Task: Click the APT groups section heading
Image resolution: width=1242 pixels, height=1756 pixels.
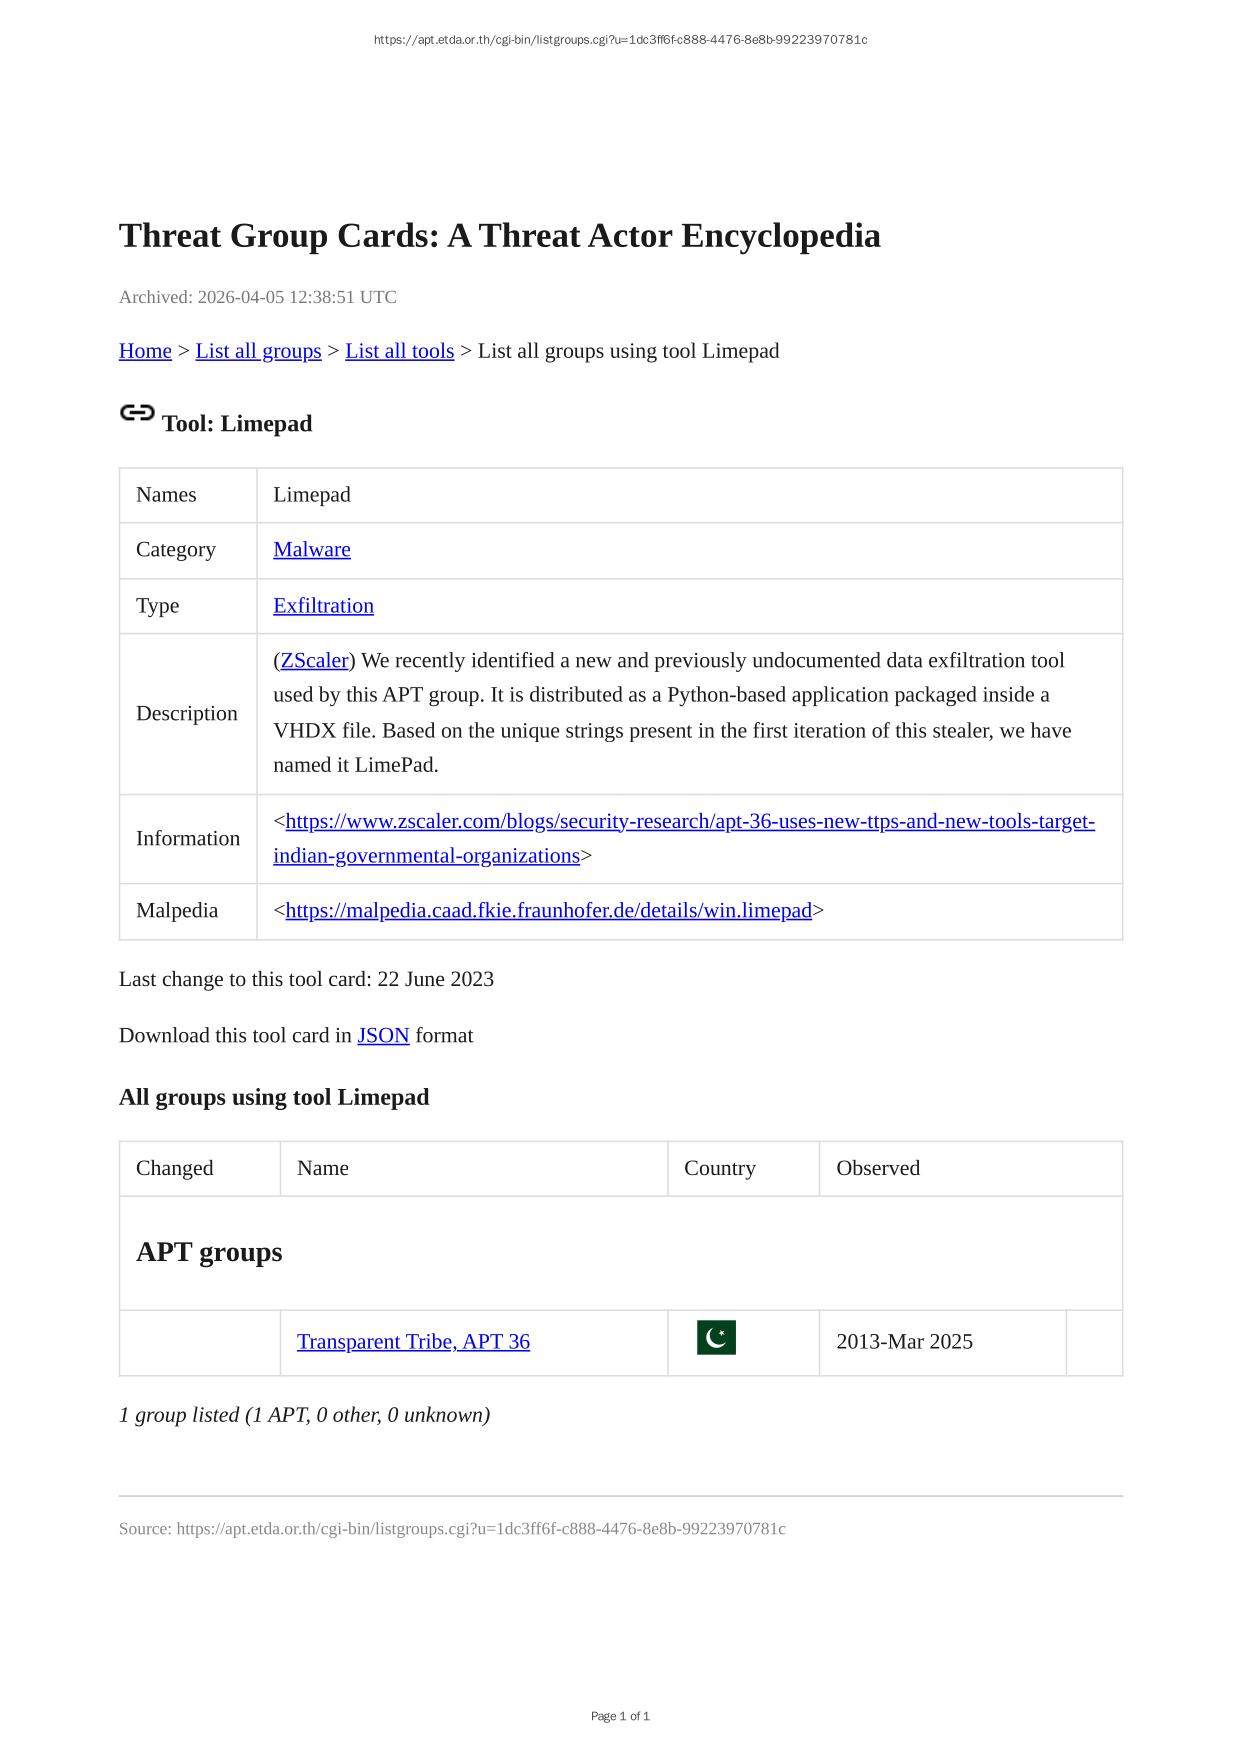Action: 209,1252
